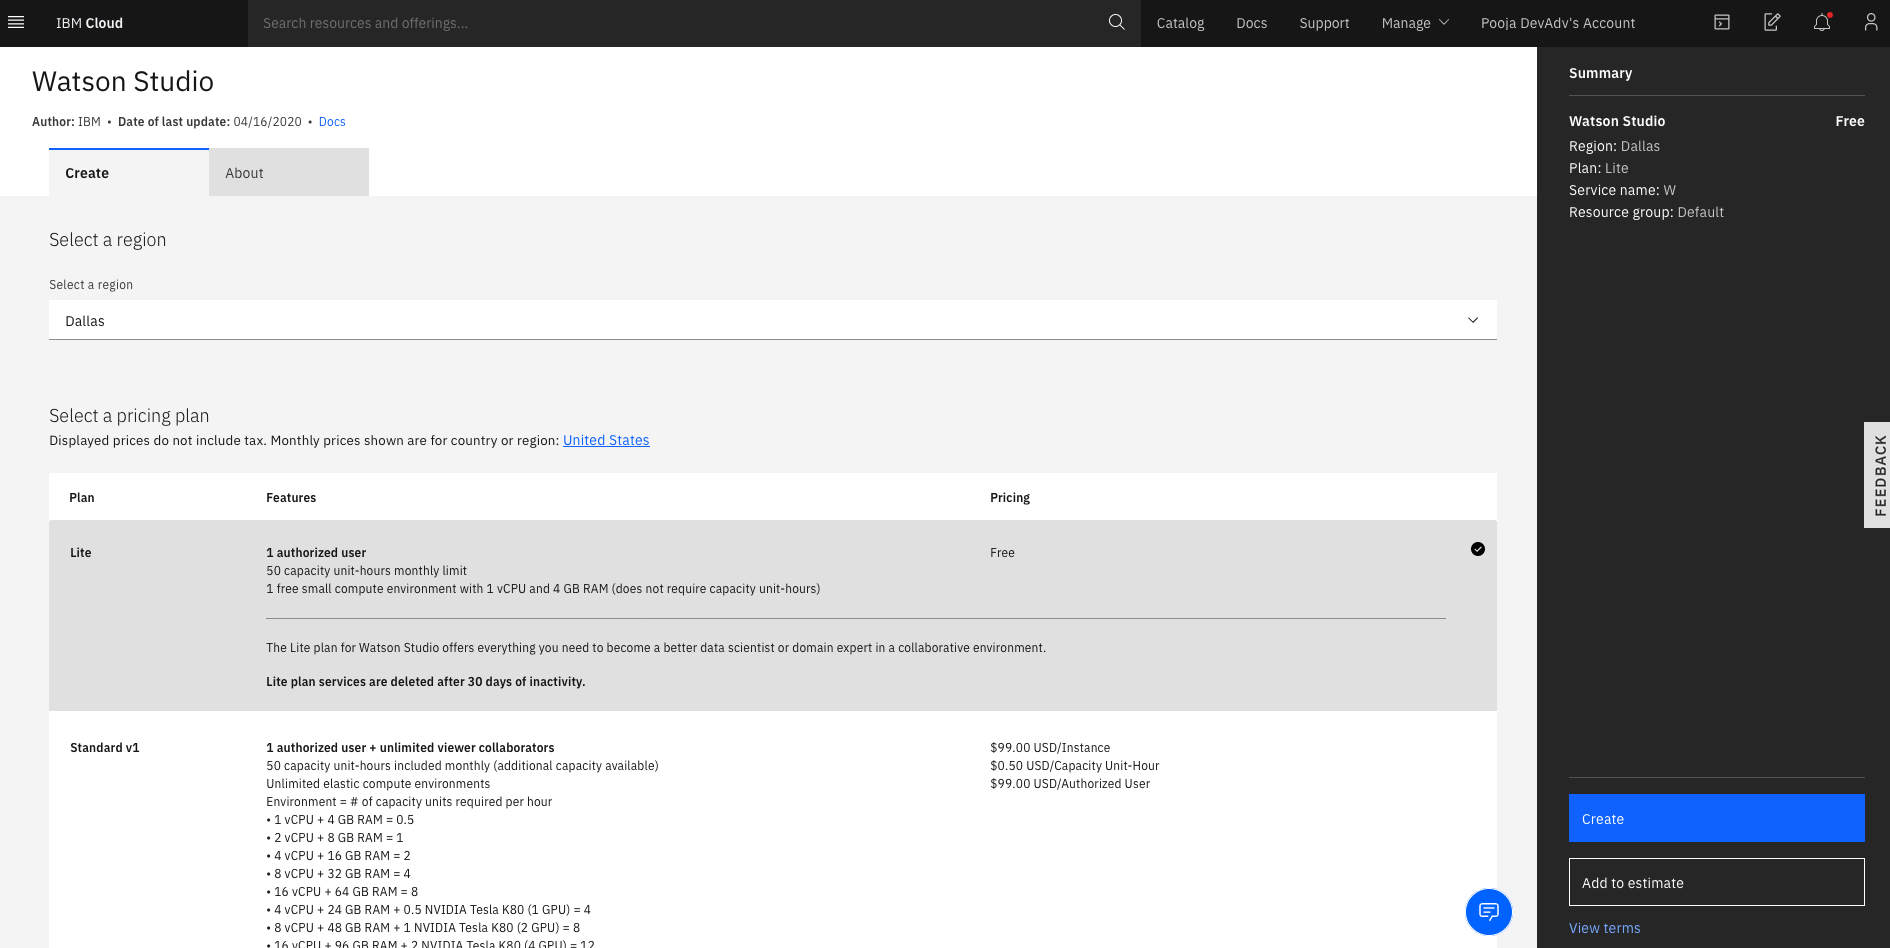Screen dimensions: 1890x948
Task: Open the edit pencil icon in header
Action: pyautogui.click(x=1772, y=22)
